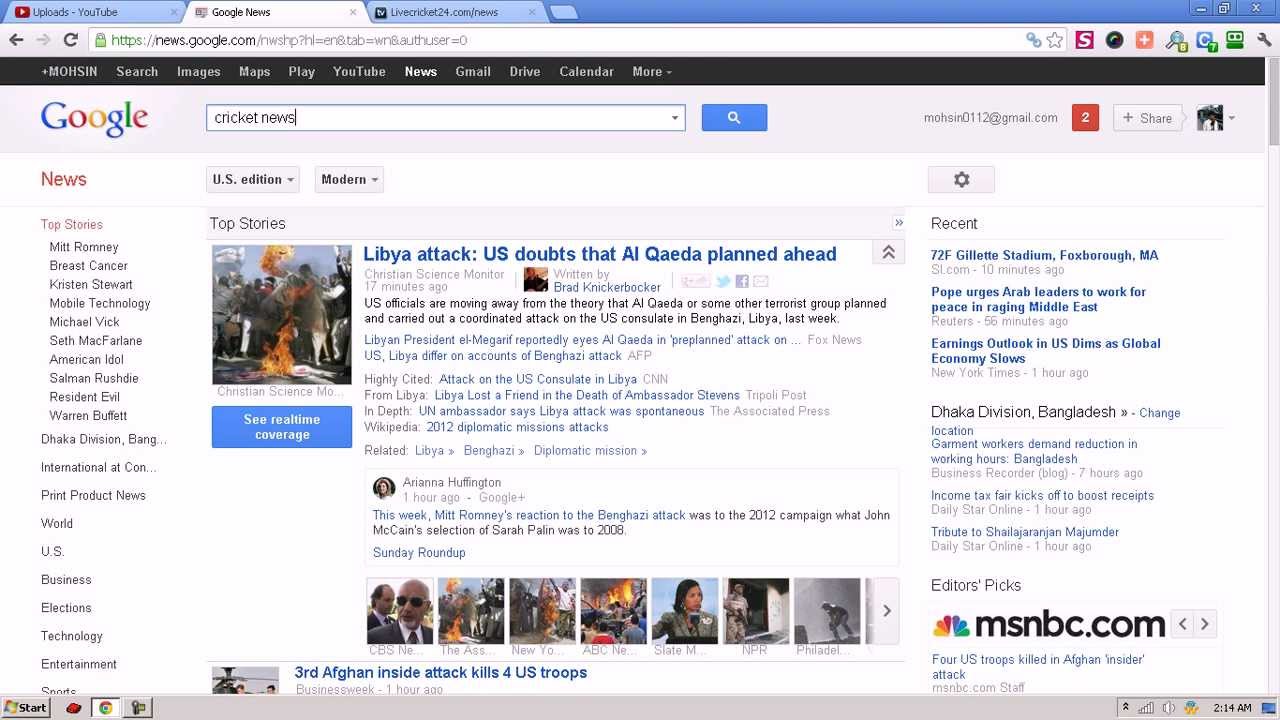Open the green robot extension icon
This screenshot has width=1280, height=720.
click(x=1235, y=40)
